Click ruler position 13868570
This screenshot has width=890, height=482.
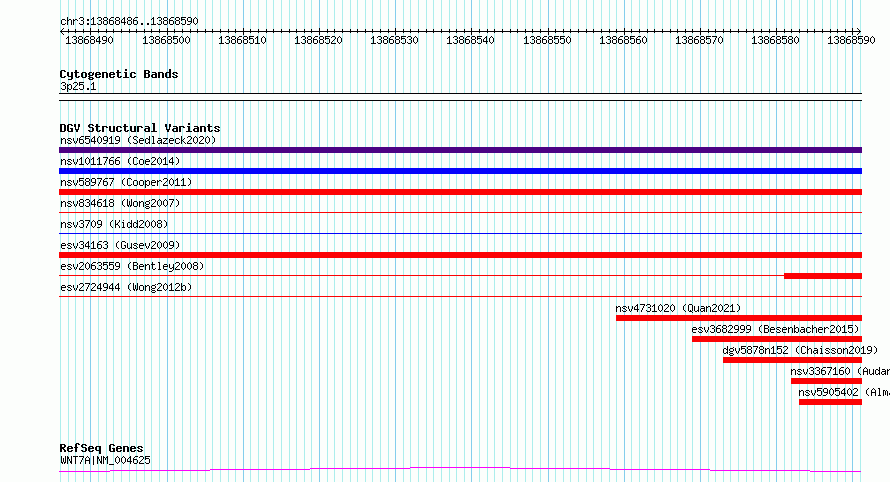click(x=699, y=40)
